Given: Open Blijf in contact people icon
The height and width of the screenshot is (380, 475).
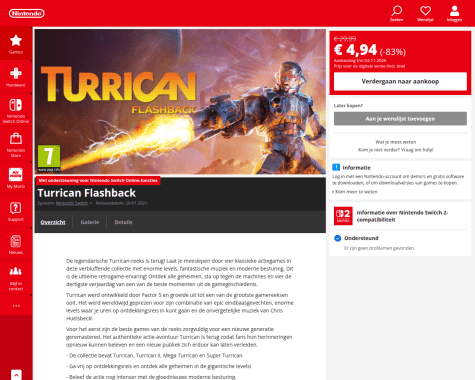Looking at the screenshot, I should click(x=16, y=278).
